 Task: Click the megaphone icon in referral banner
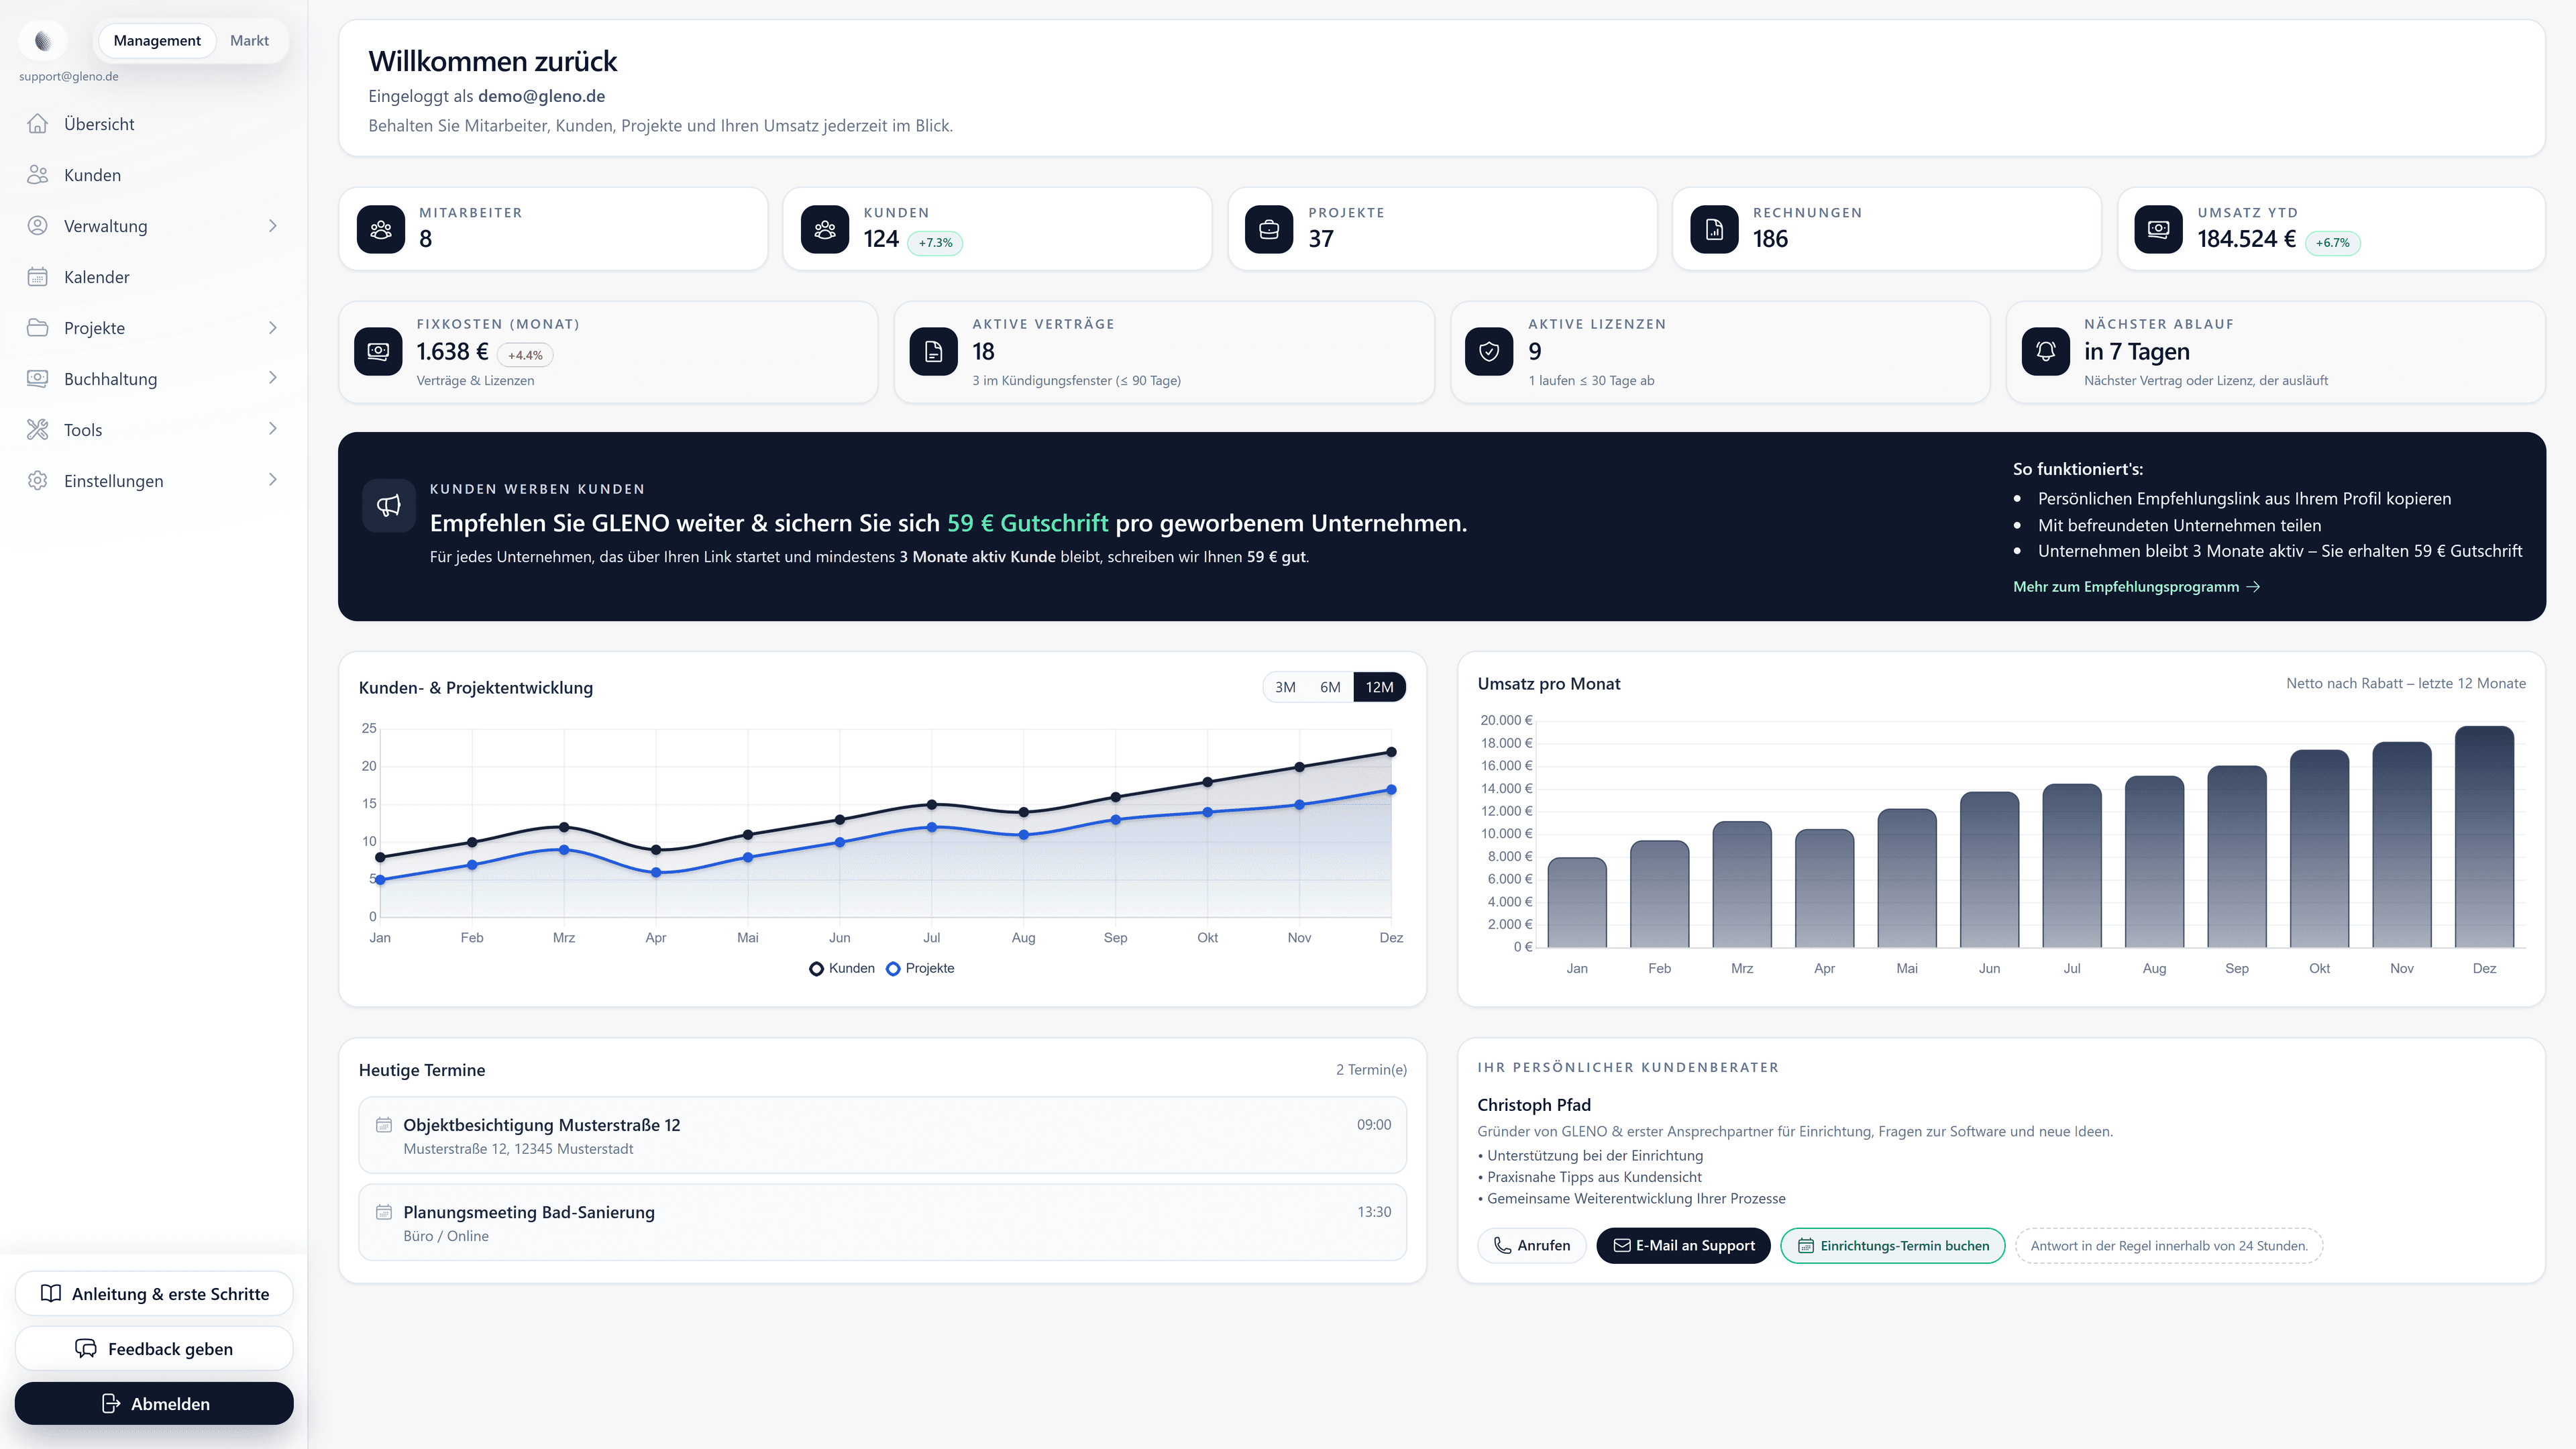389,505
